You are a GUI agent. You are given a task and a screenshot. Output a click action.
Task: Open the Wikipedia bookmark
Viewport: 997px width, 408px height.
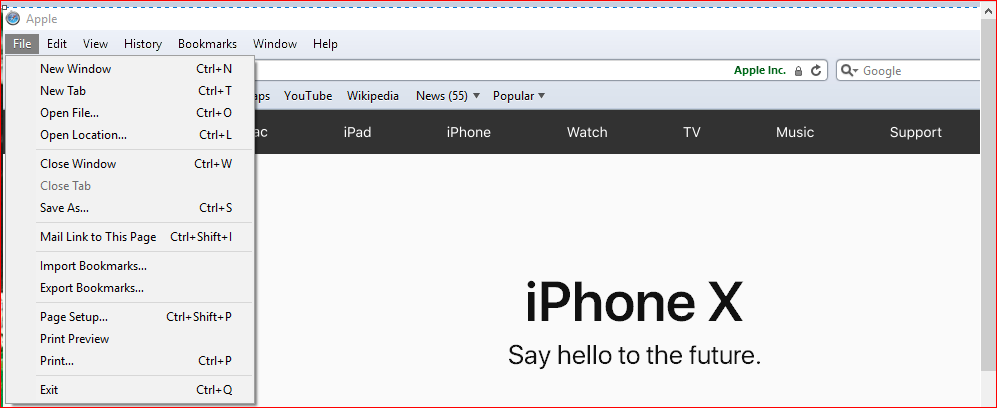(x=373, y=96)
